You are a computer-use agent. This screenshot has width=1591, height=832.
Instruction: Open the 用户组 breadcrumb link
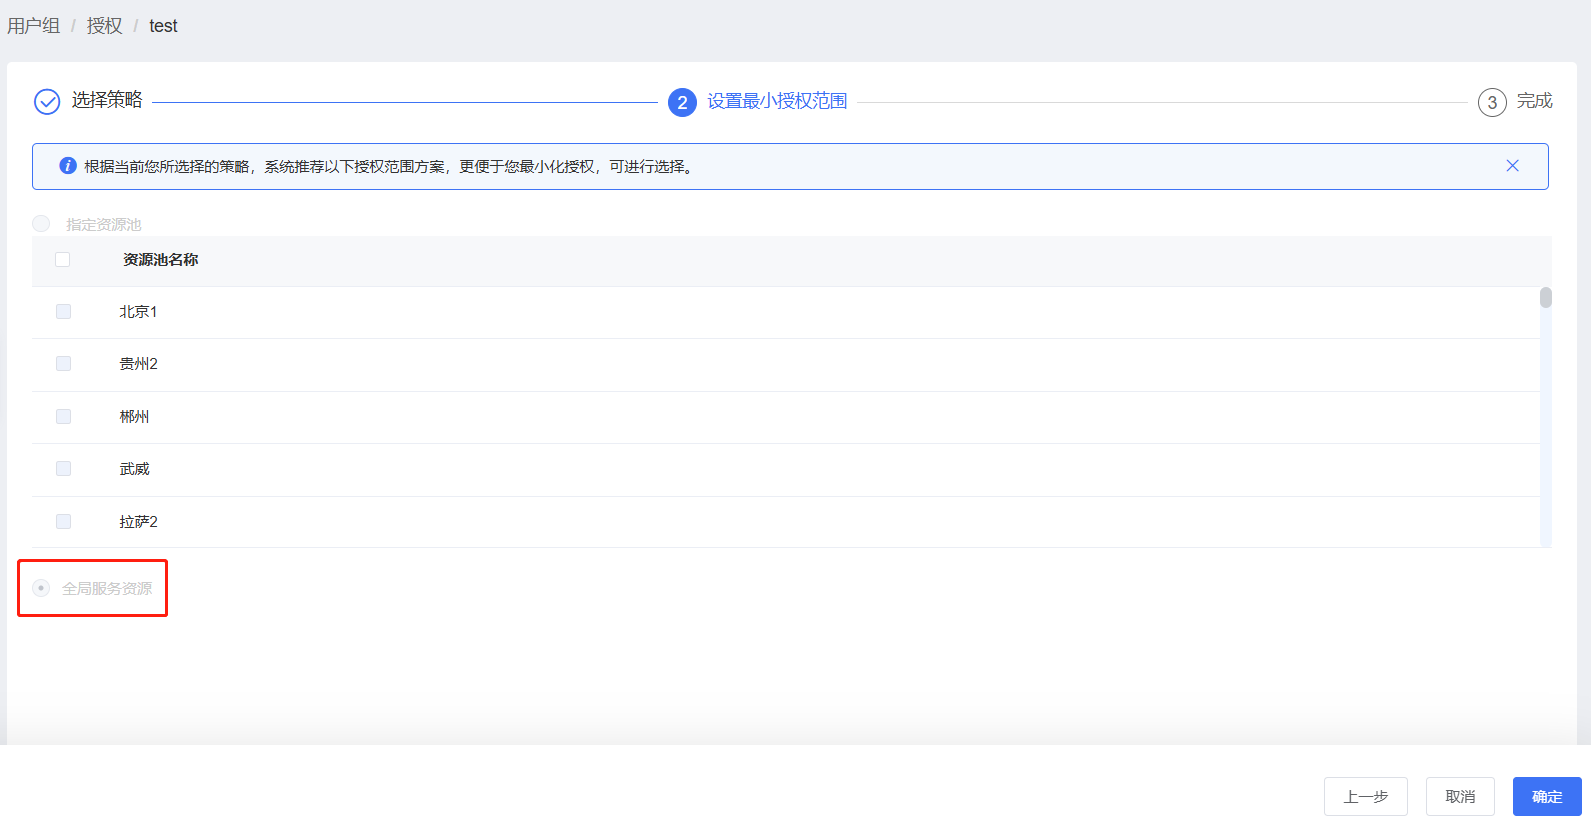point(34,26)
